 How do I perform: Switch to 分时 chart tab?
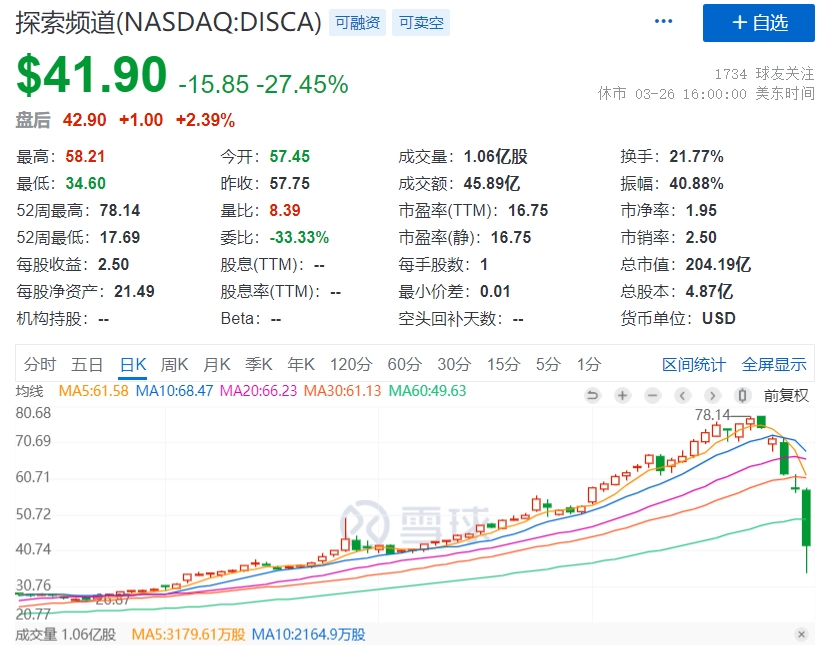pyautogui.click(x=40, y=364)
